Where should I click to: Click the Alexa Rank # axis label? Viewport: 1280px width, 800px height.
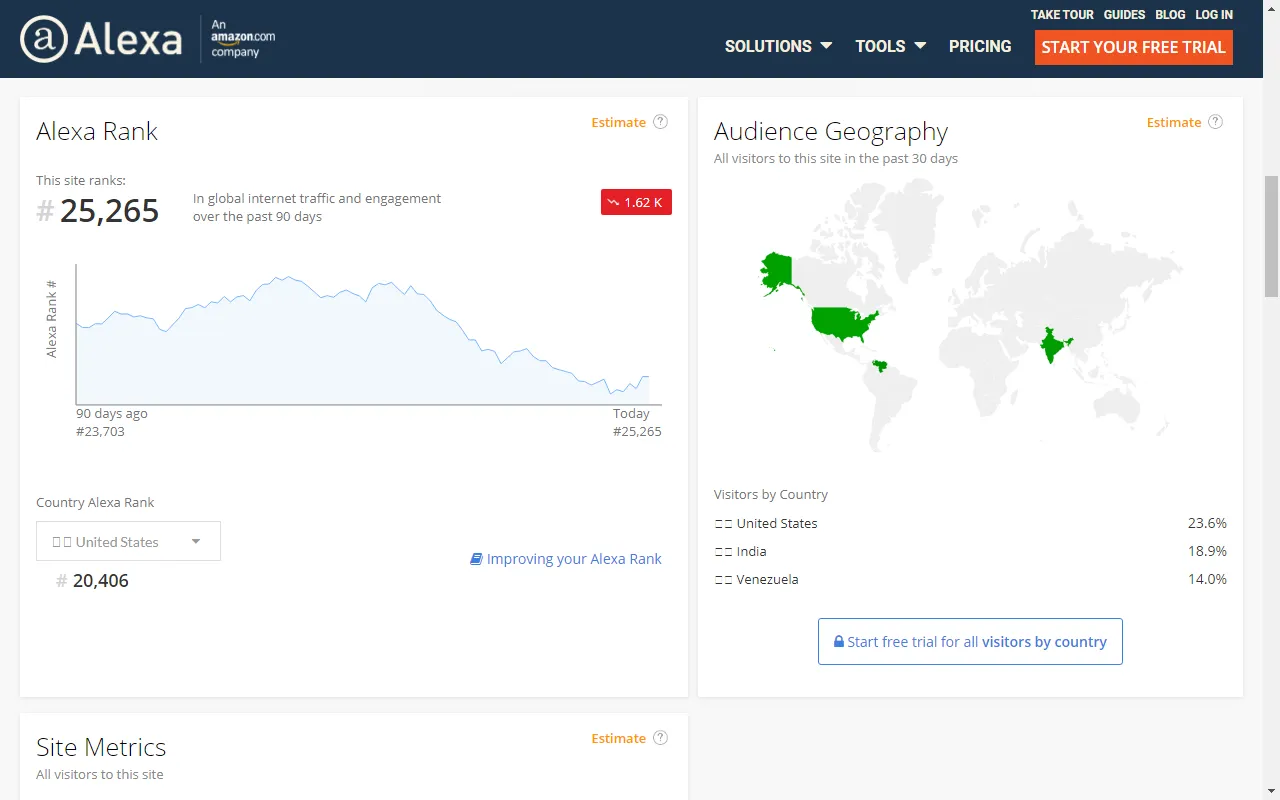coord(52,318)
